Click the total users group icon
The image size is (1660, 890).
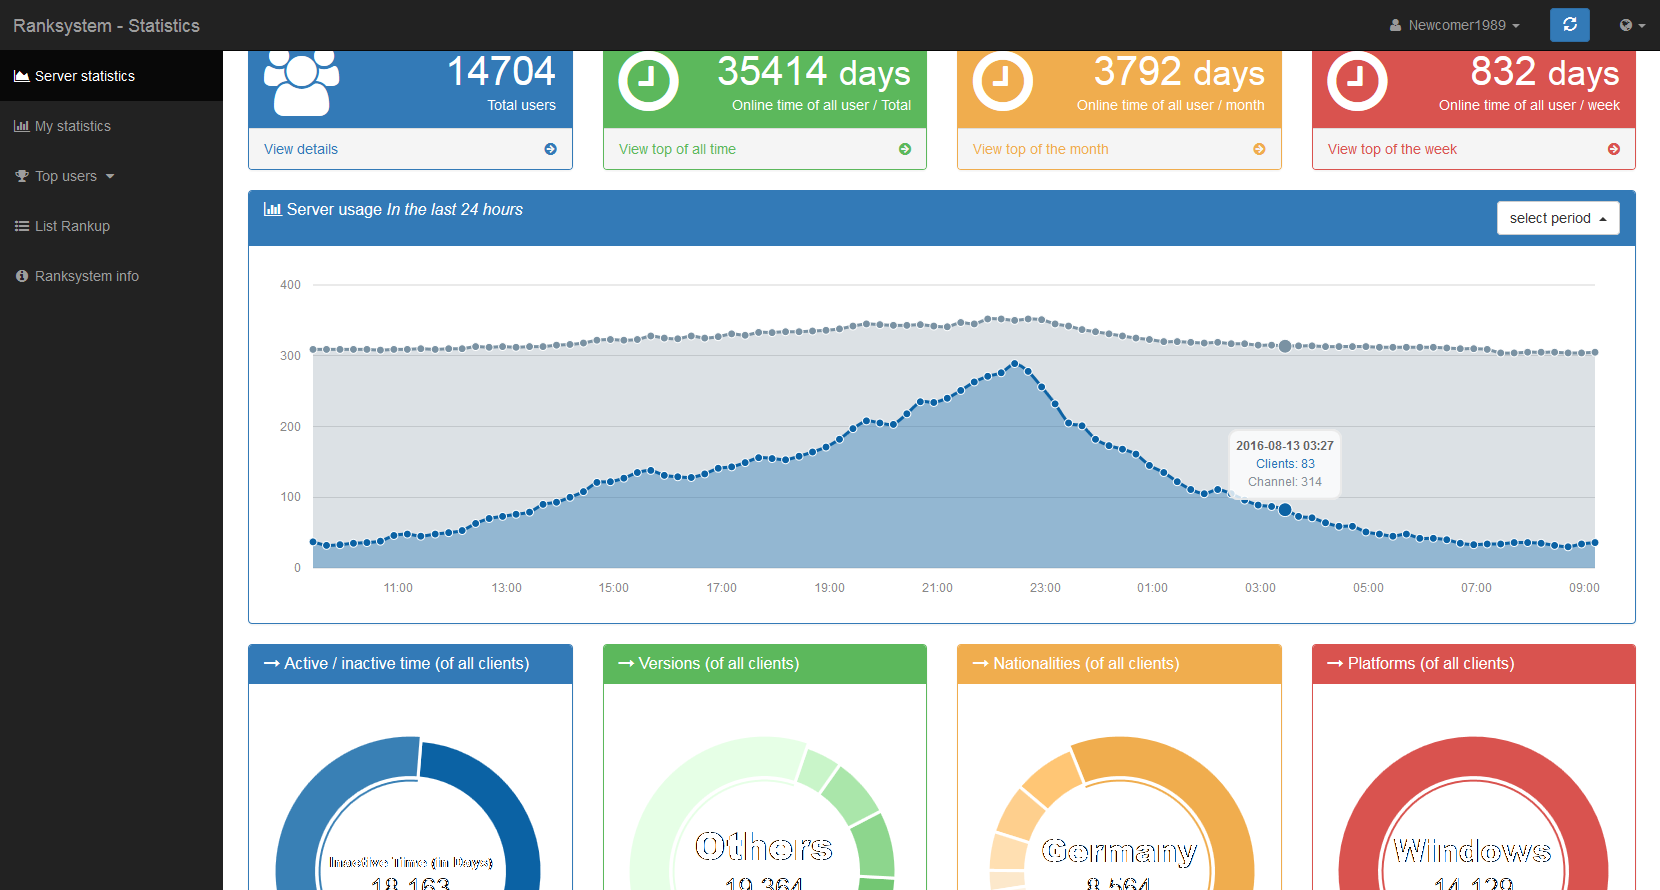pyautogui.click(x=301, y=83)
